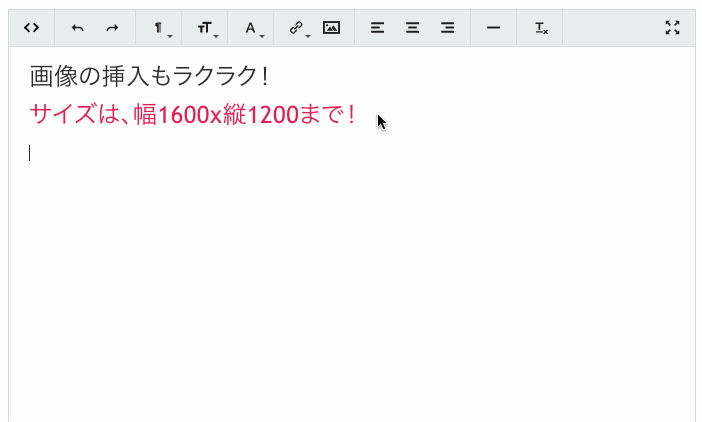The height and width of the screenshot is (422, 702).
Task: Redo the last undone edit
Action: pos(112,28)
